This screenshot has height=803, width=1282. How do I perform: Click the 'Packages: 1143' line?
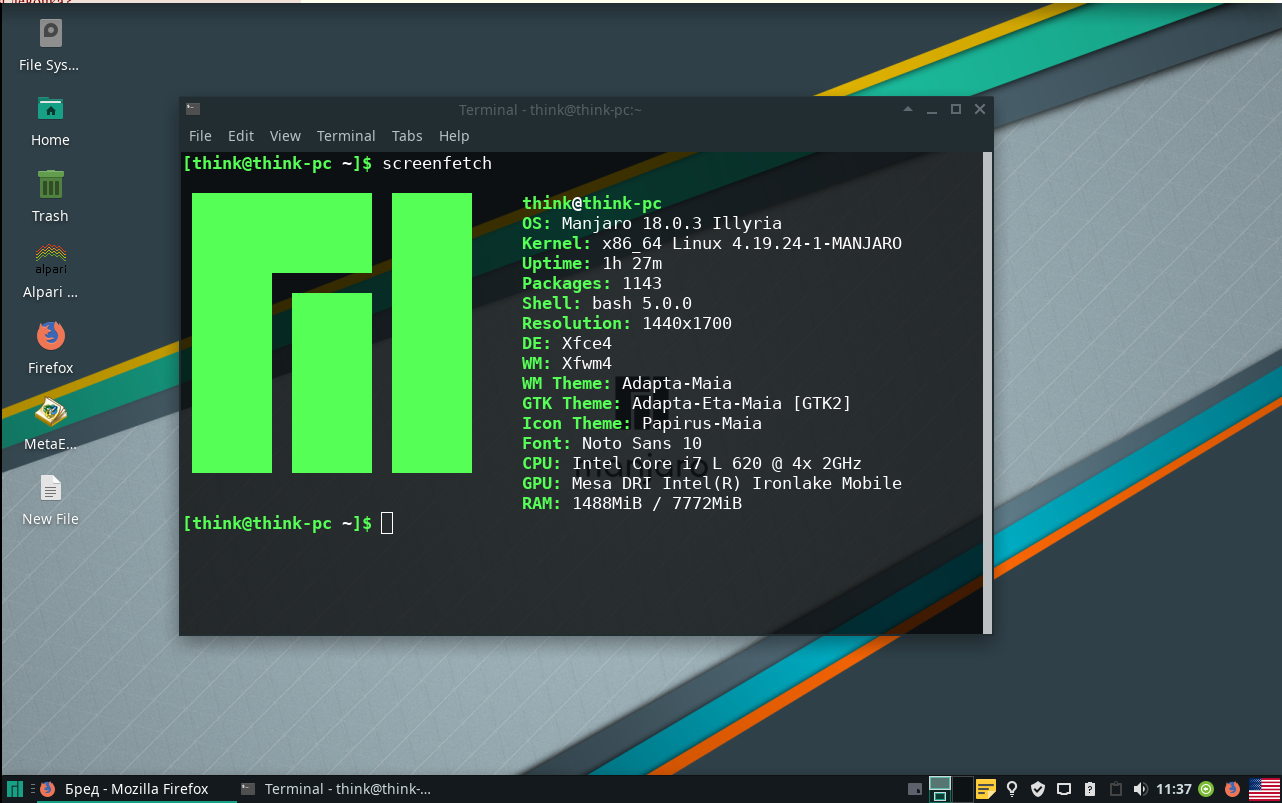(x=592, y=283)
